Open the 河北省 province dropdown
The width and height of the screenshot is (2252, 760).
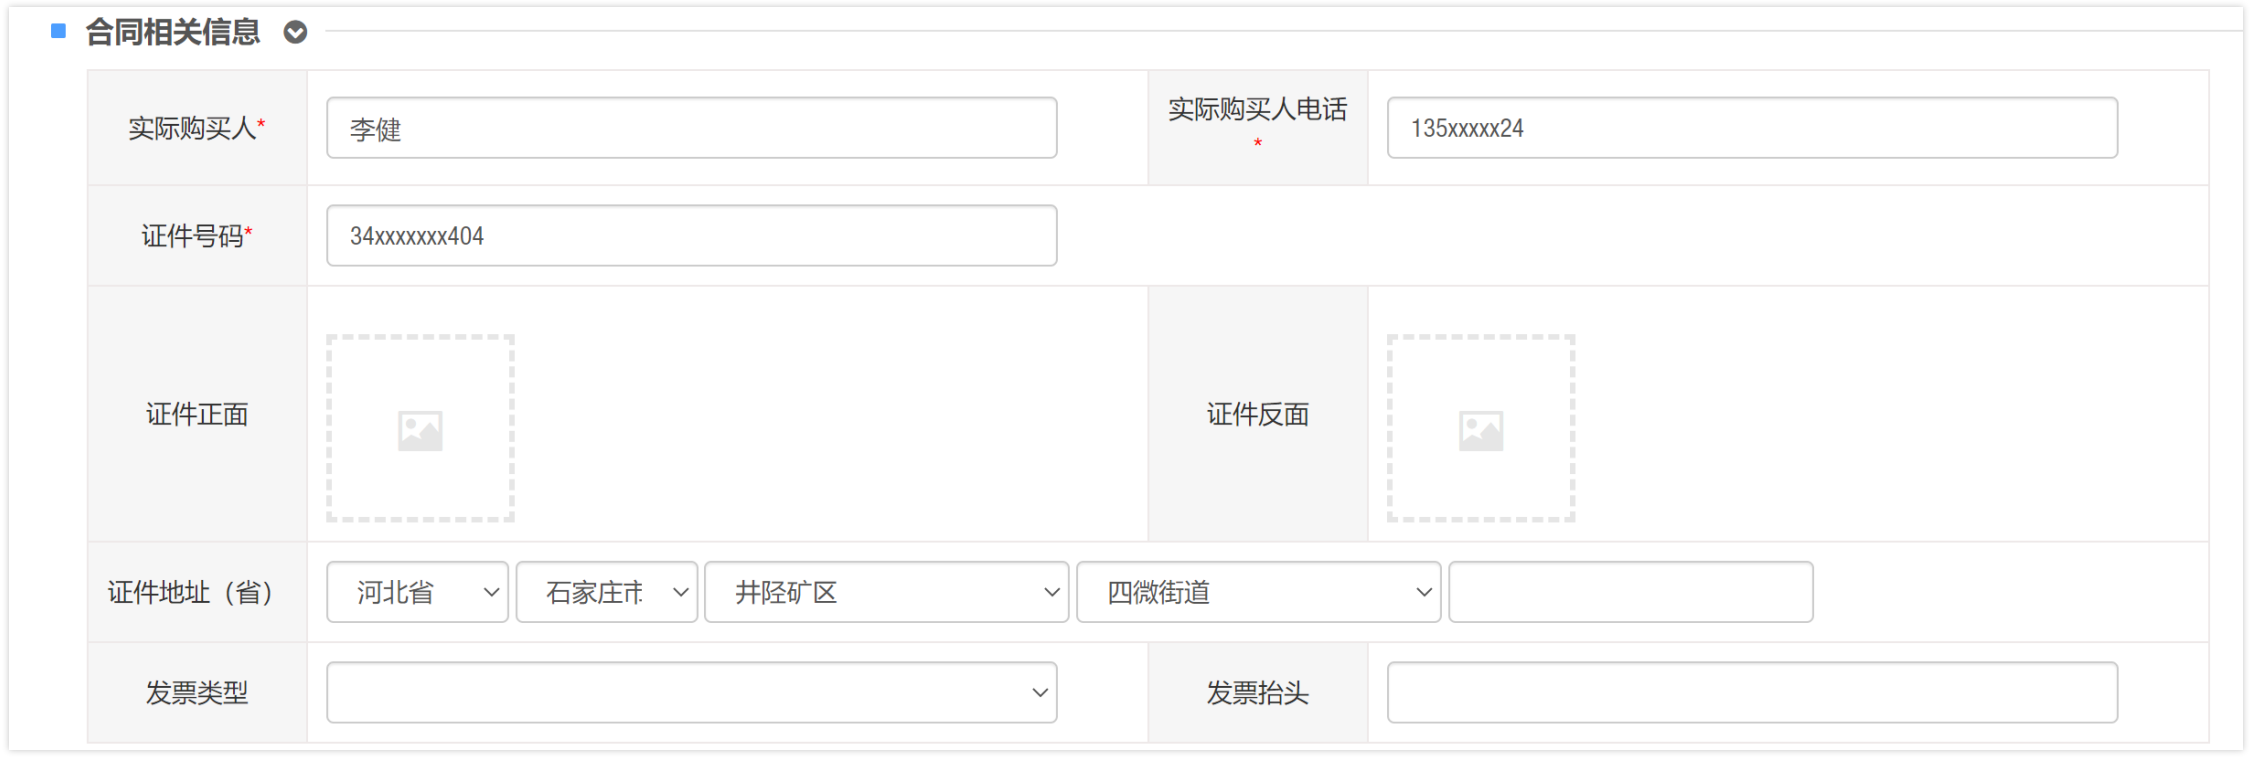coord(417,592)
